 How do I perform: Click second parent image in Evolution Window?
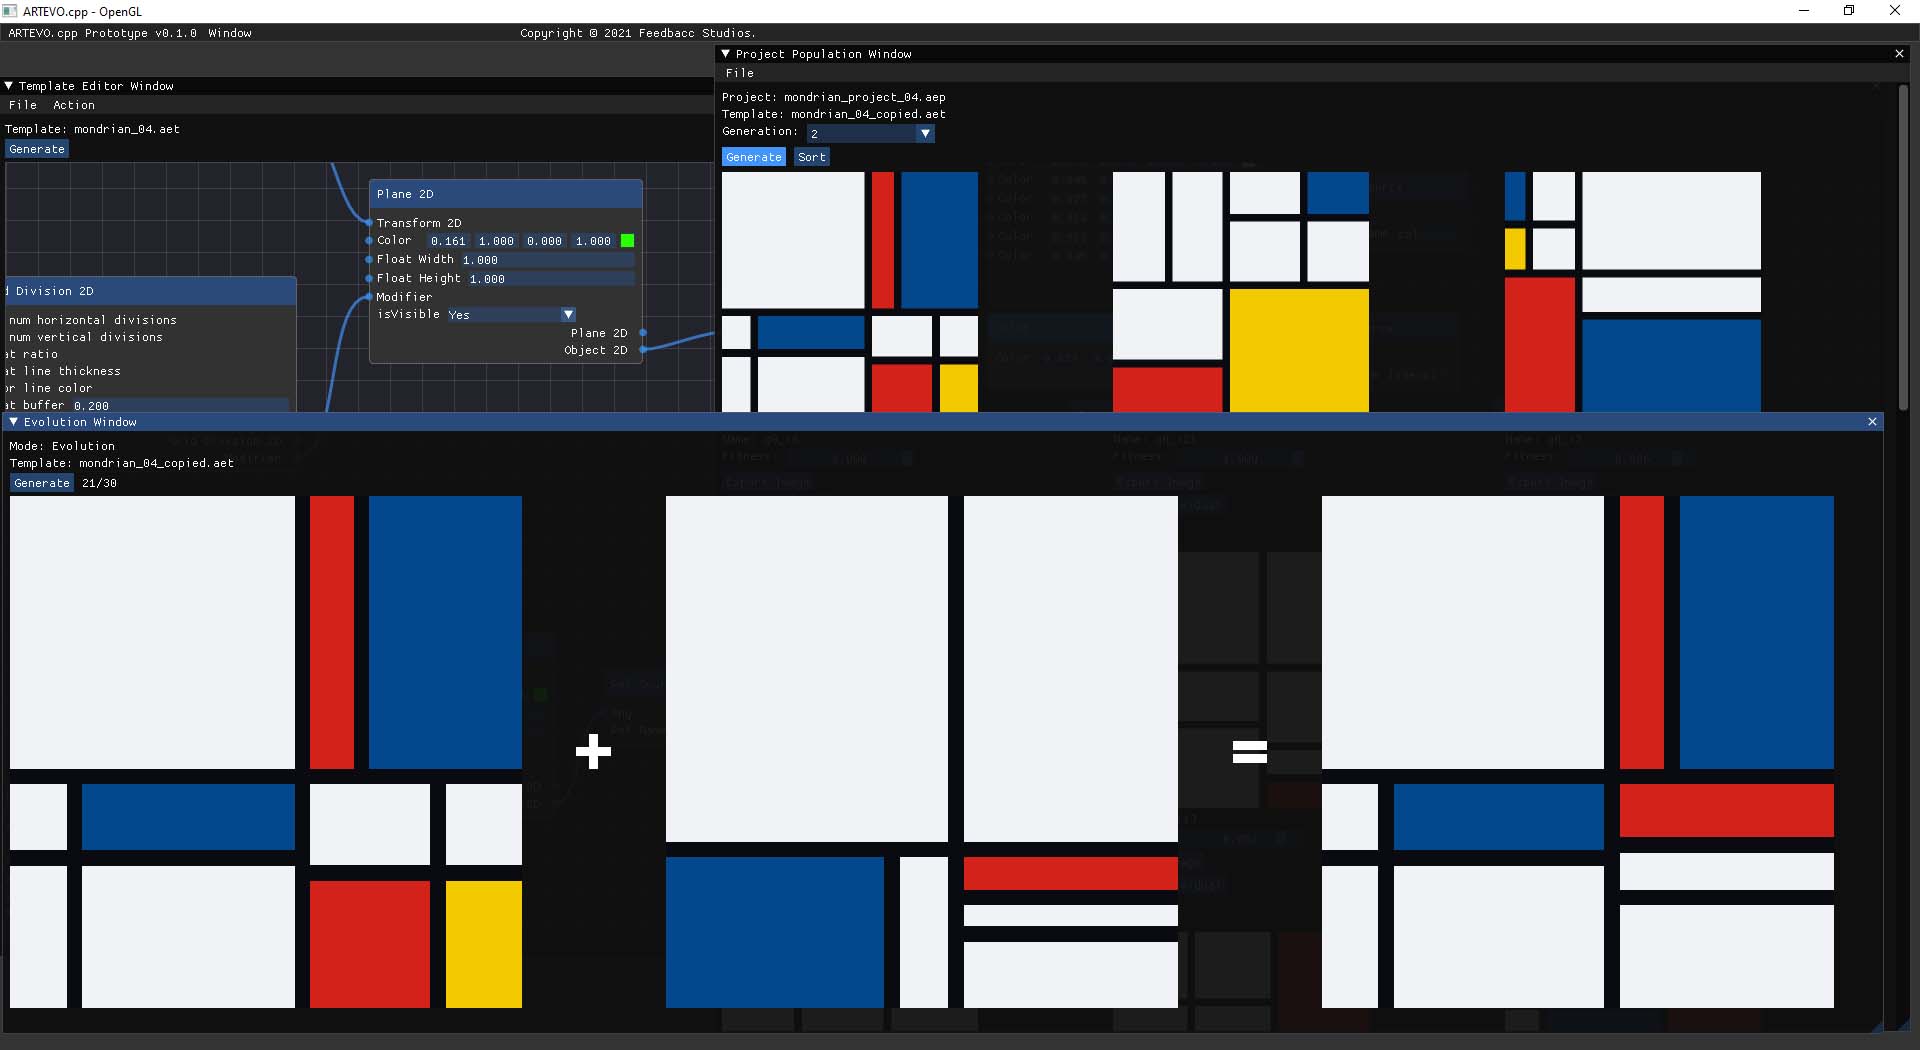tap(922, 752)
